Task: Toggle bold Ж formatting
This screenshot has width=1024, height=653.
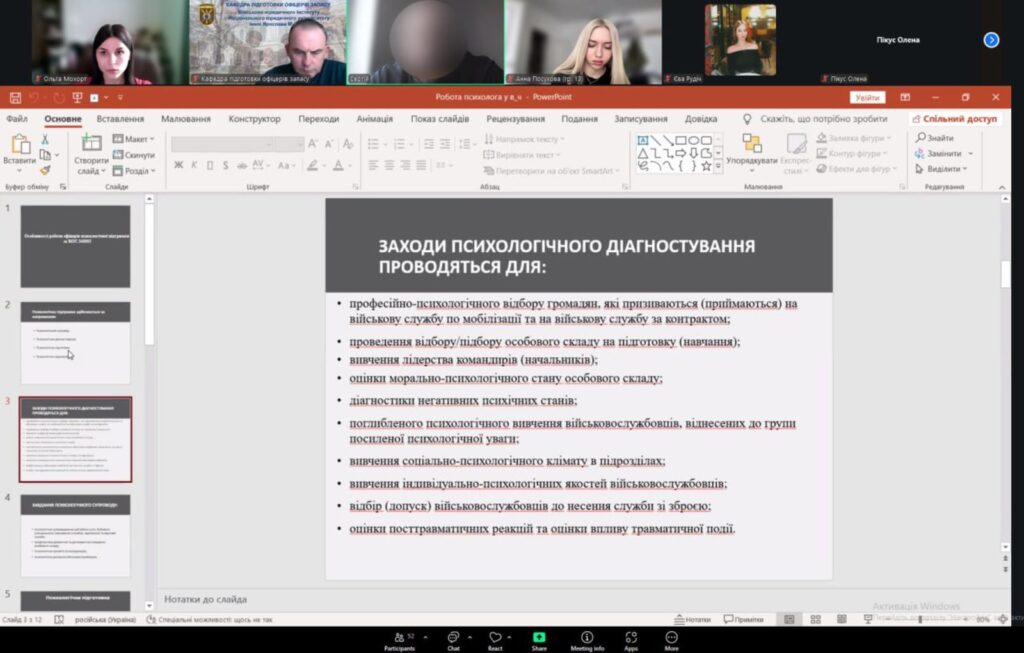Action: (179, 165)
